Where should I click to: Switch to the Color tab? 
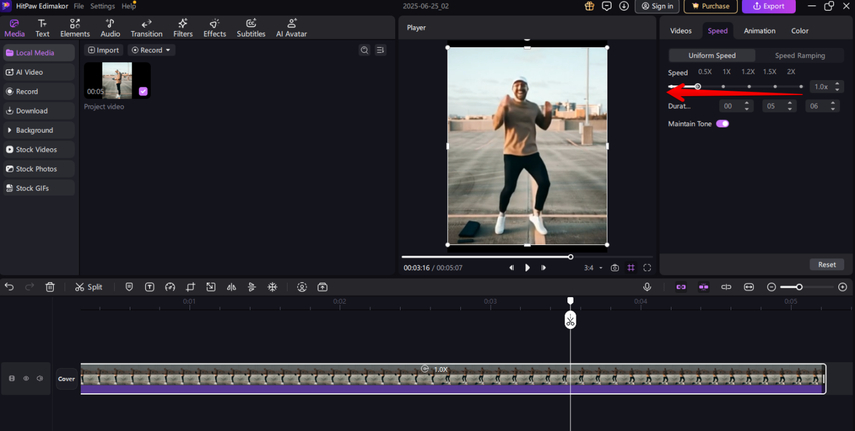click(800, 31)
